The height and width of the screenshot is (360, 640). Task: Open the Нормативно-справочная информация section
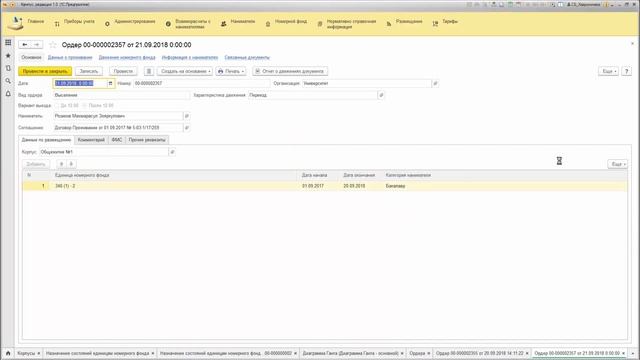pos(347,24)
